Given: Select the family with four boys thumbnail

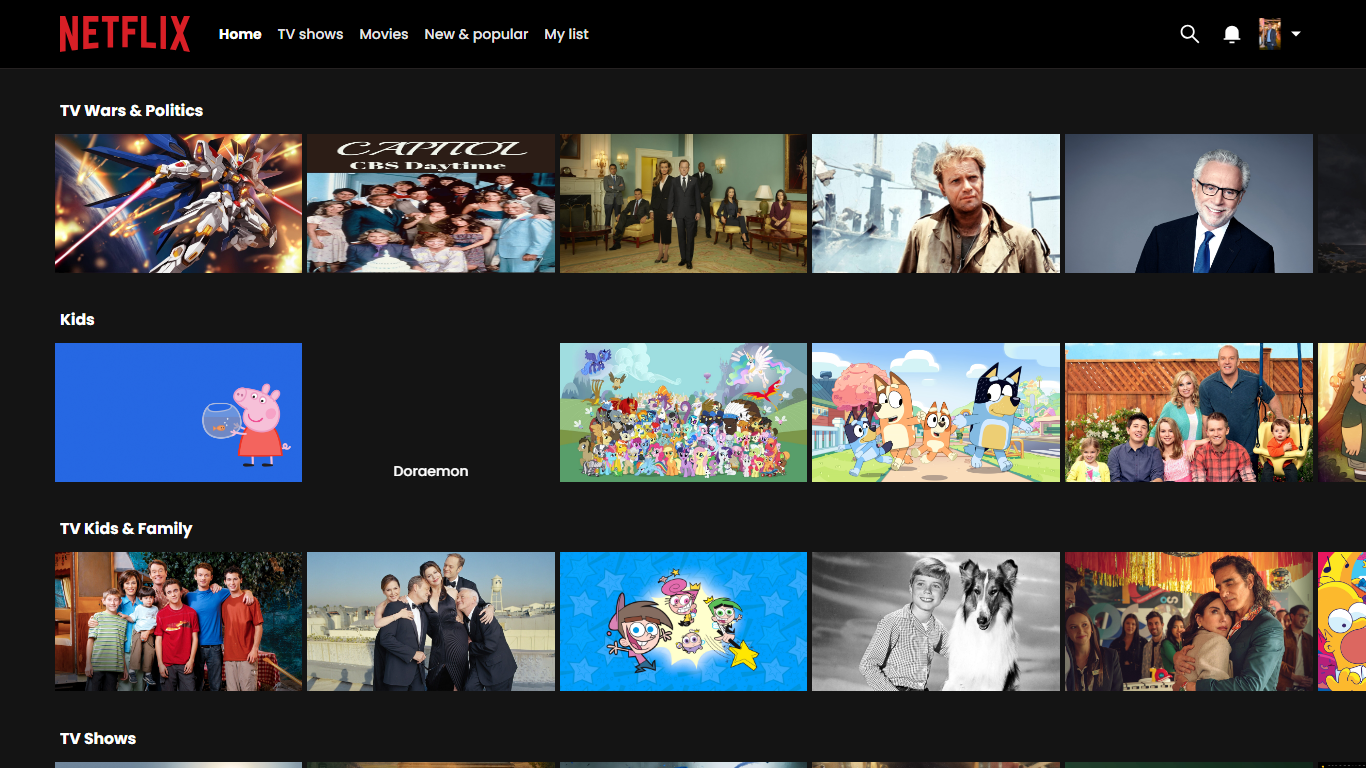Looking at the screenshot, I should pyautogui.click(x=178, y=621).
